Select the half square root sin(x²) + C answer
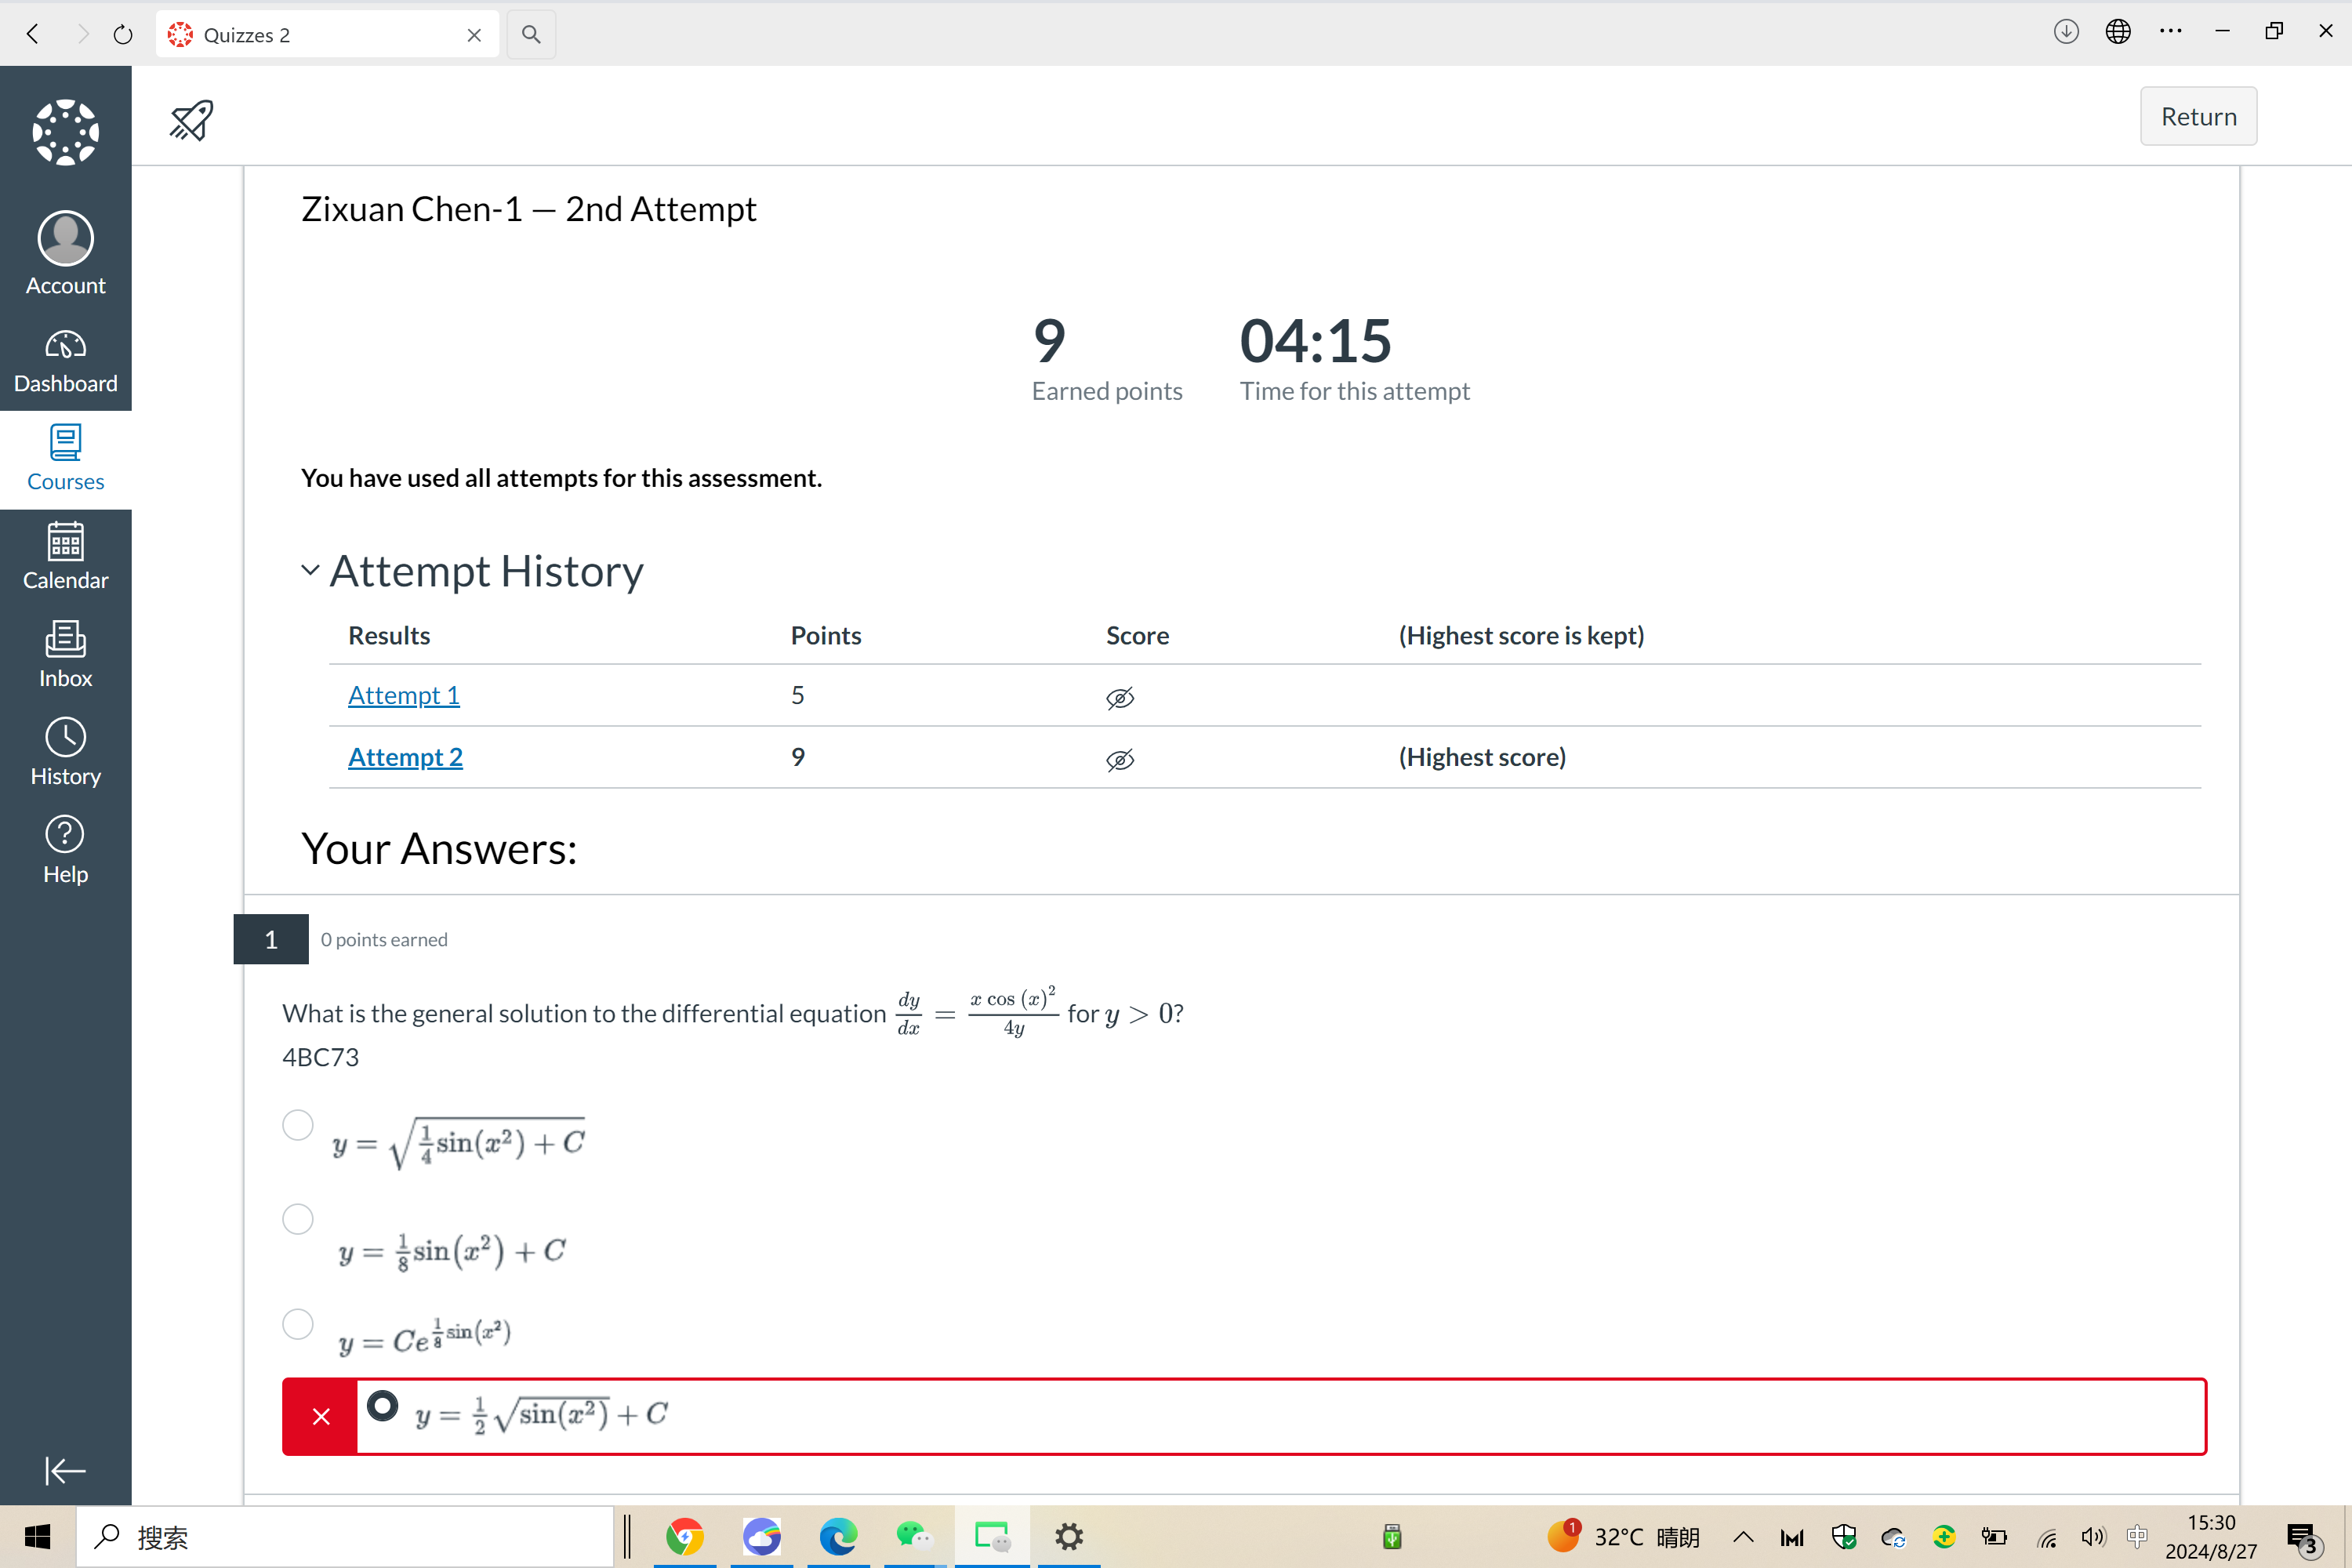Image resolution: width=2352 pixels, height=1568 pixels. [382, 1406]
